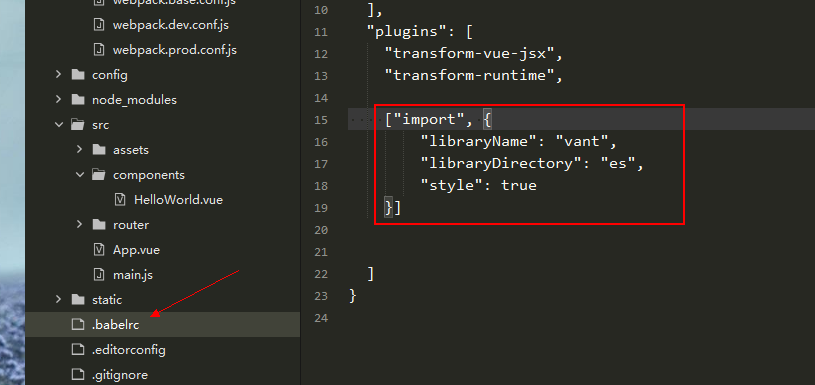815x385 pixels.
Task: Click the App.vue file icon
Action: (99, 250)
